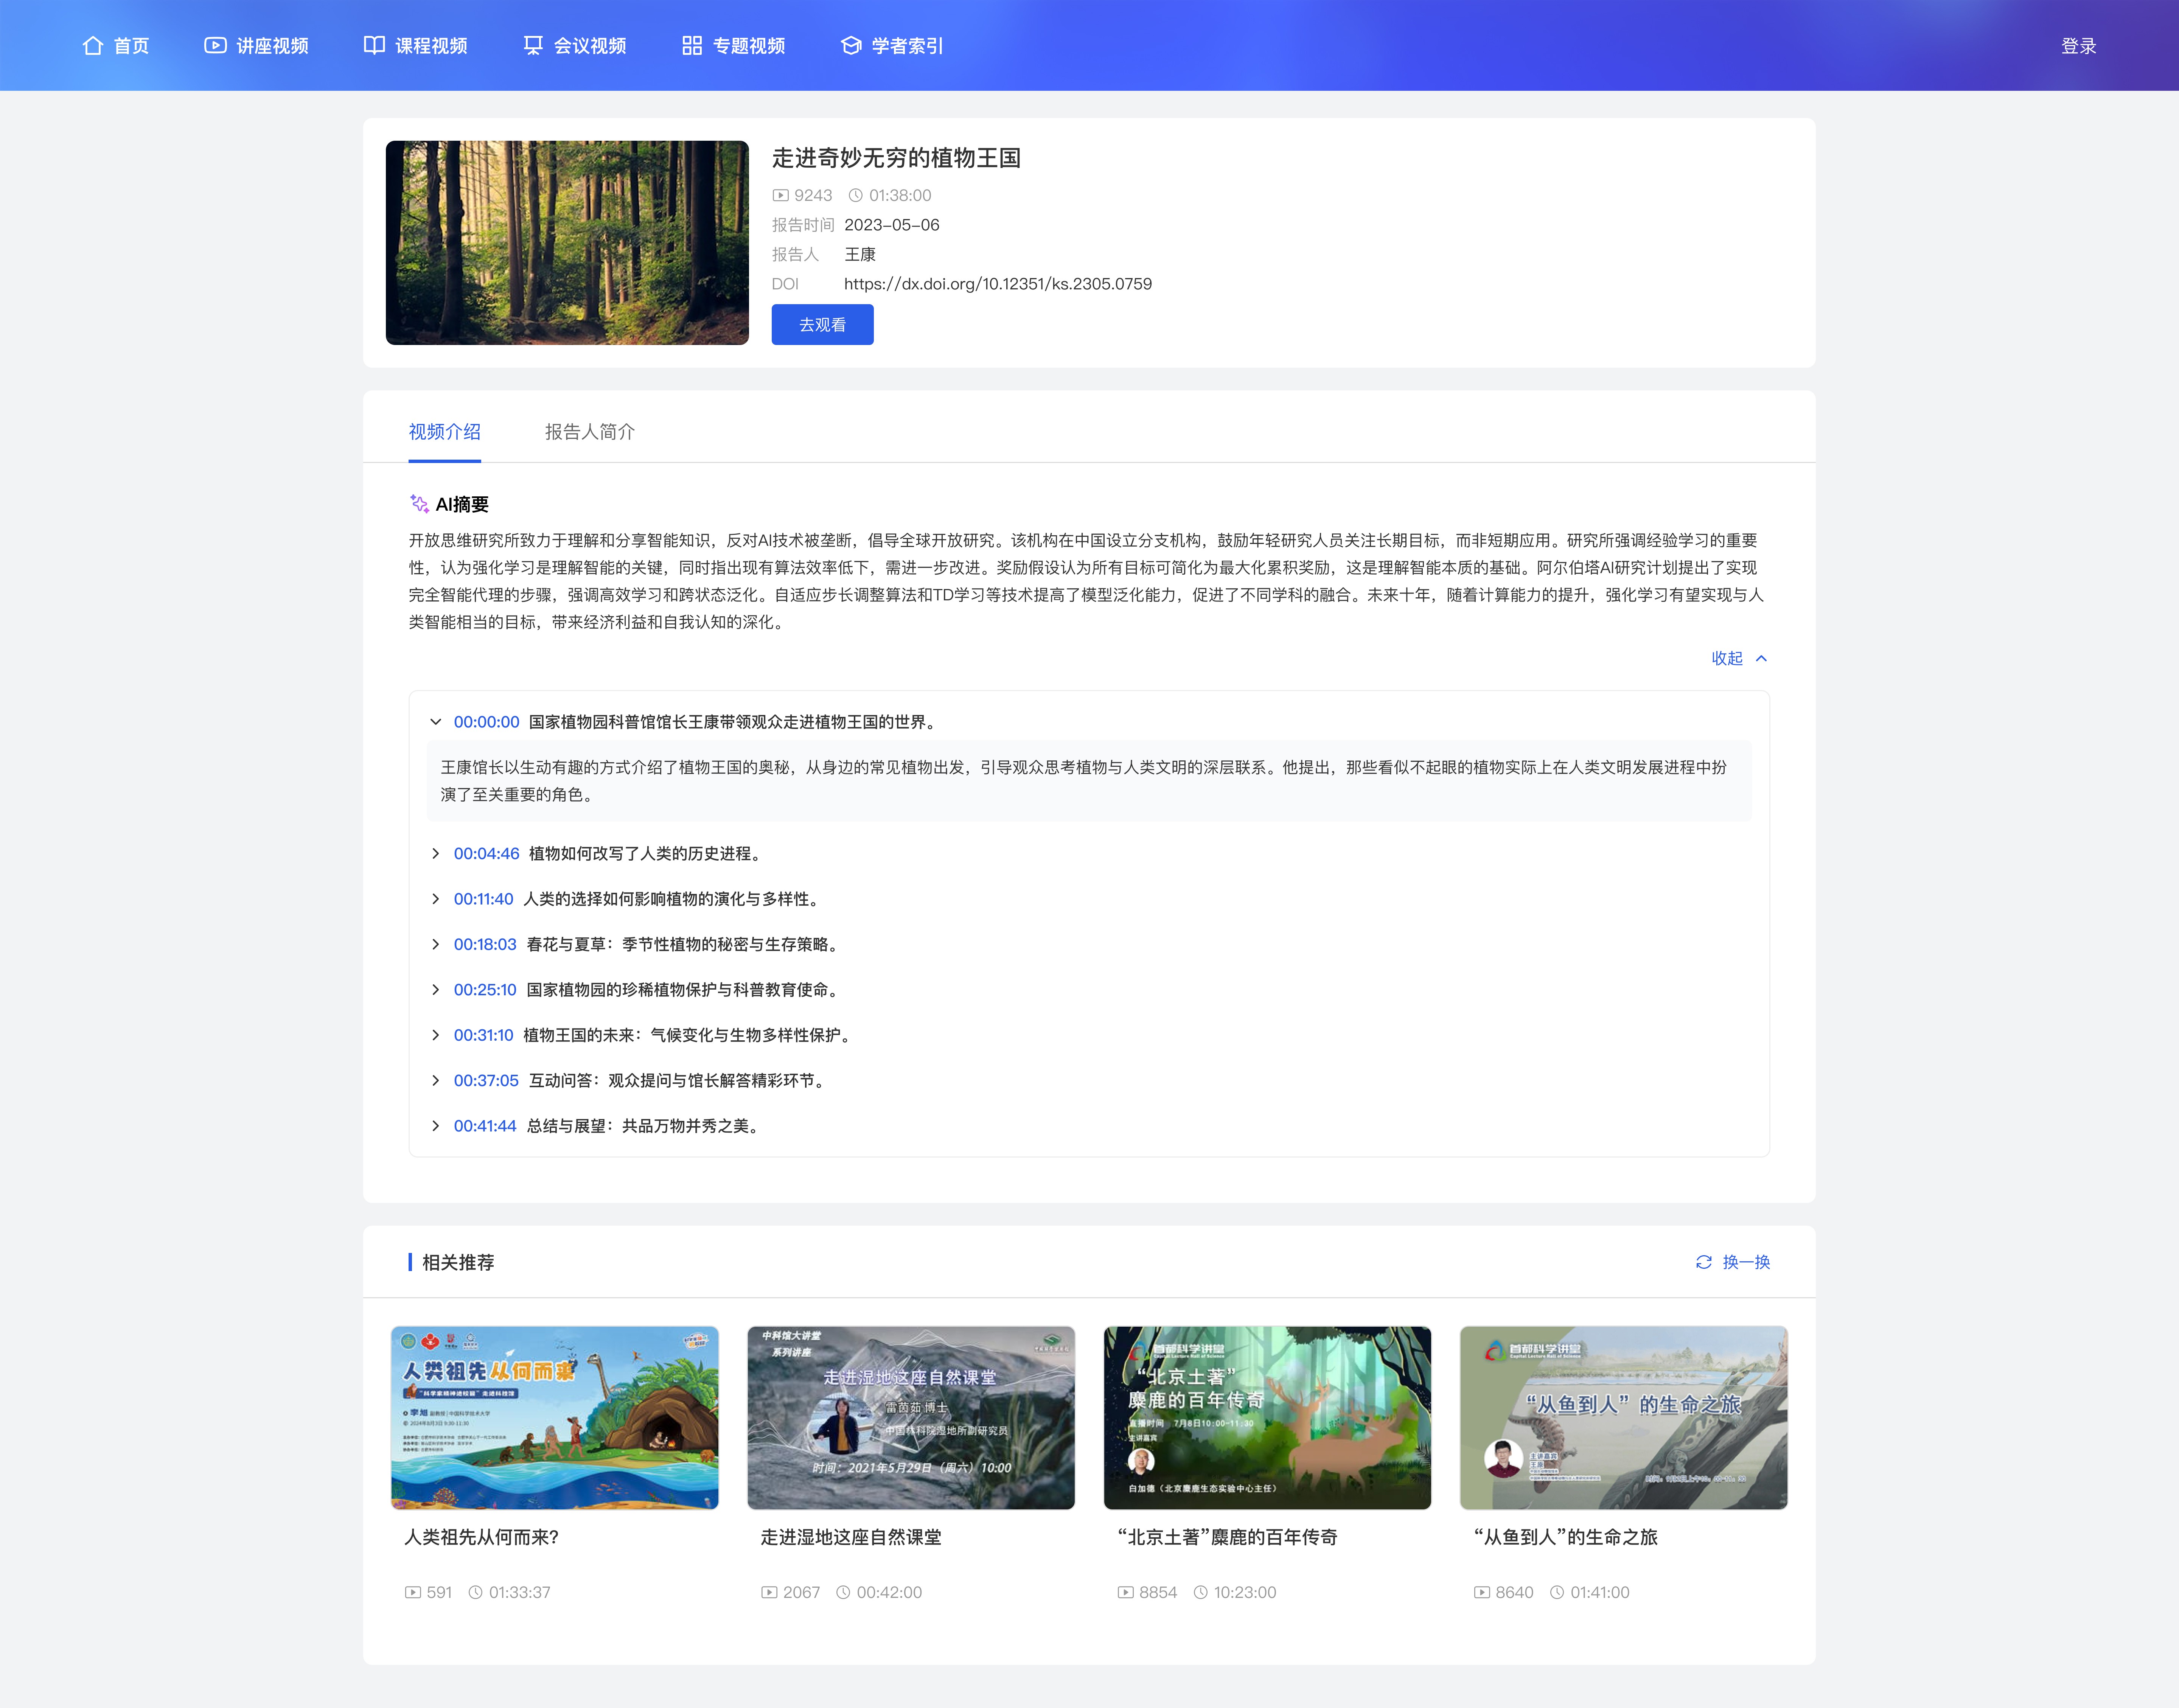This screenshot has width=2179, height=1708.
Task: Click the special topics grid icon
Action: (692, 46)
